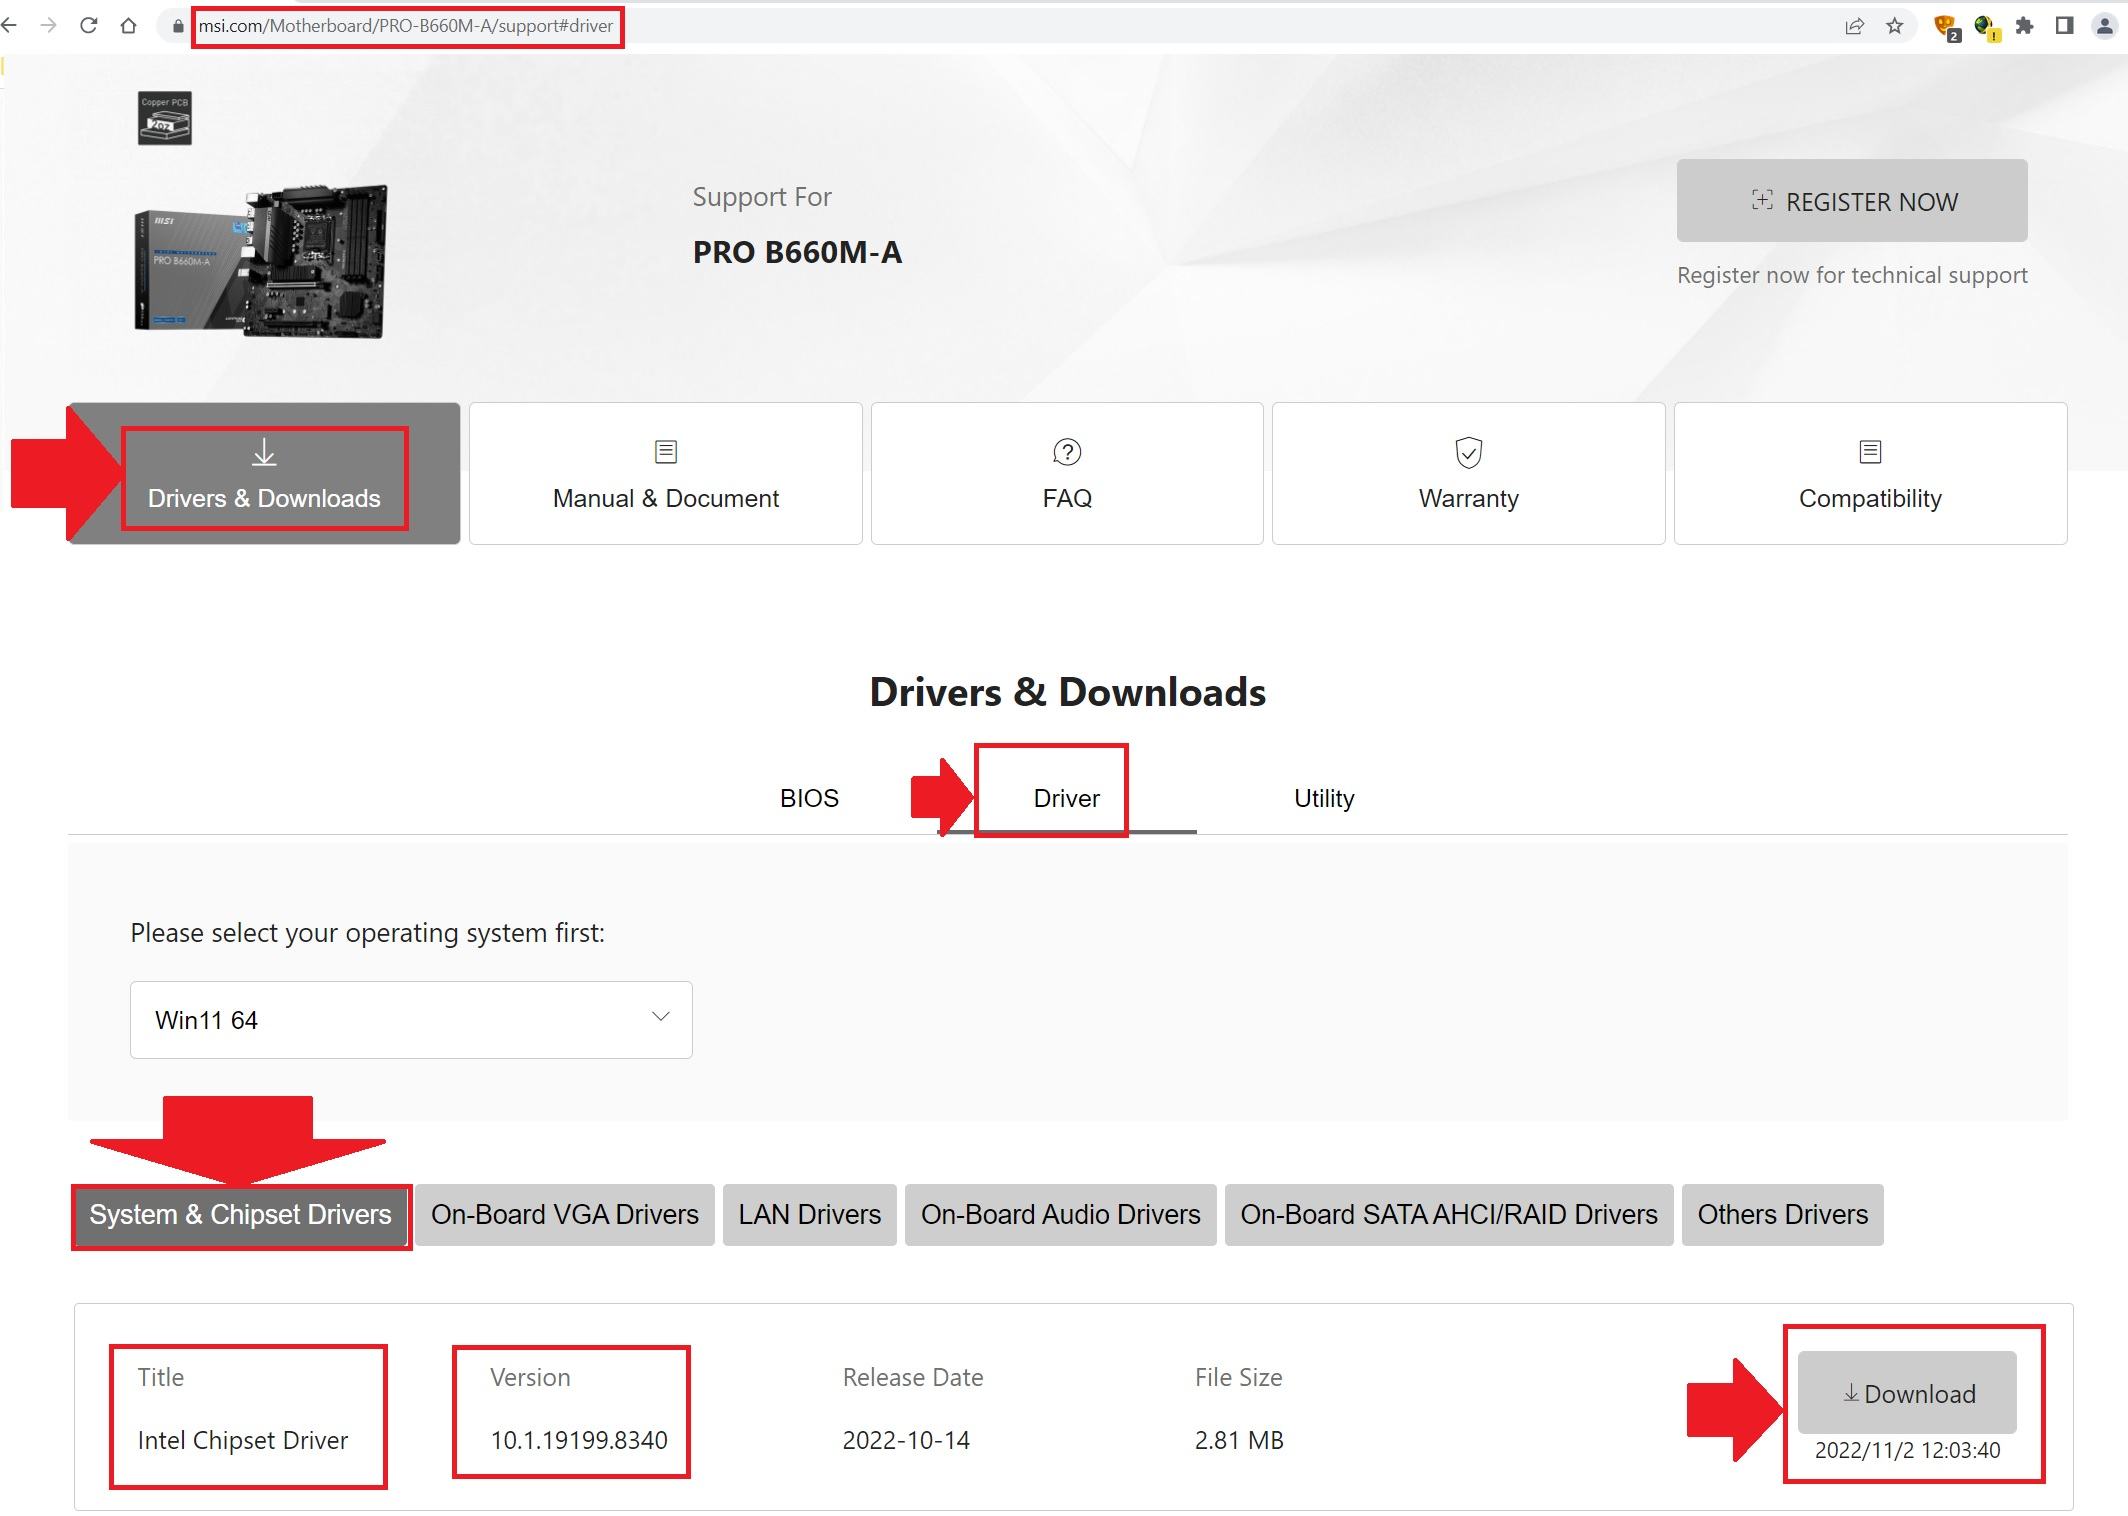Viewport: 2128px width, 1516px height.
Task: Select On-Board SATA AHCI/RAID Drivers category
Action: click(x=1449, y=1215)
